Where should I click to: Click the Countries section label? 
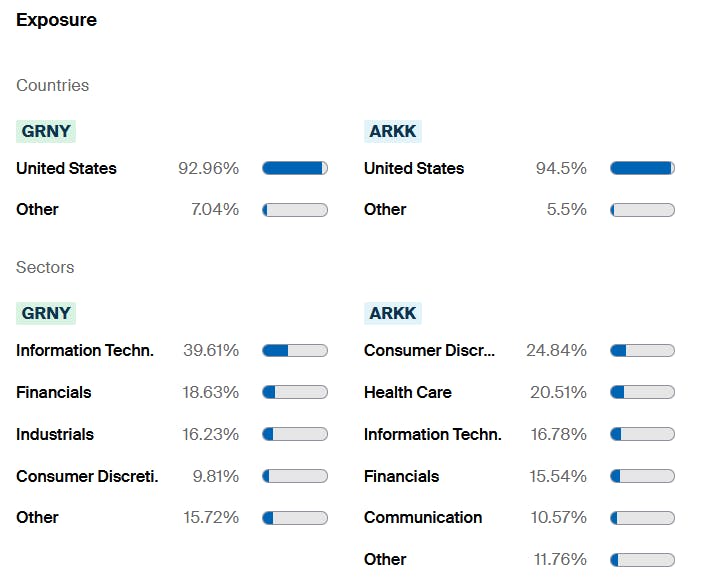pyautogui.click(x=52, y=85)
